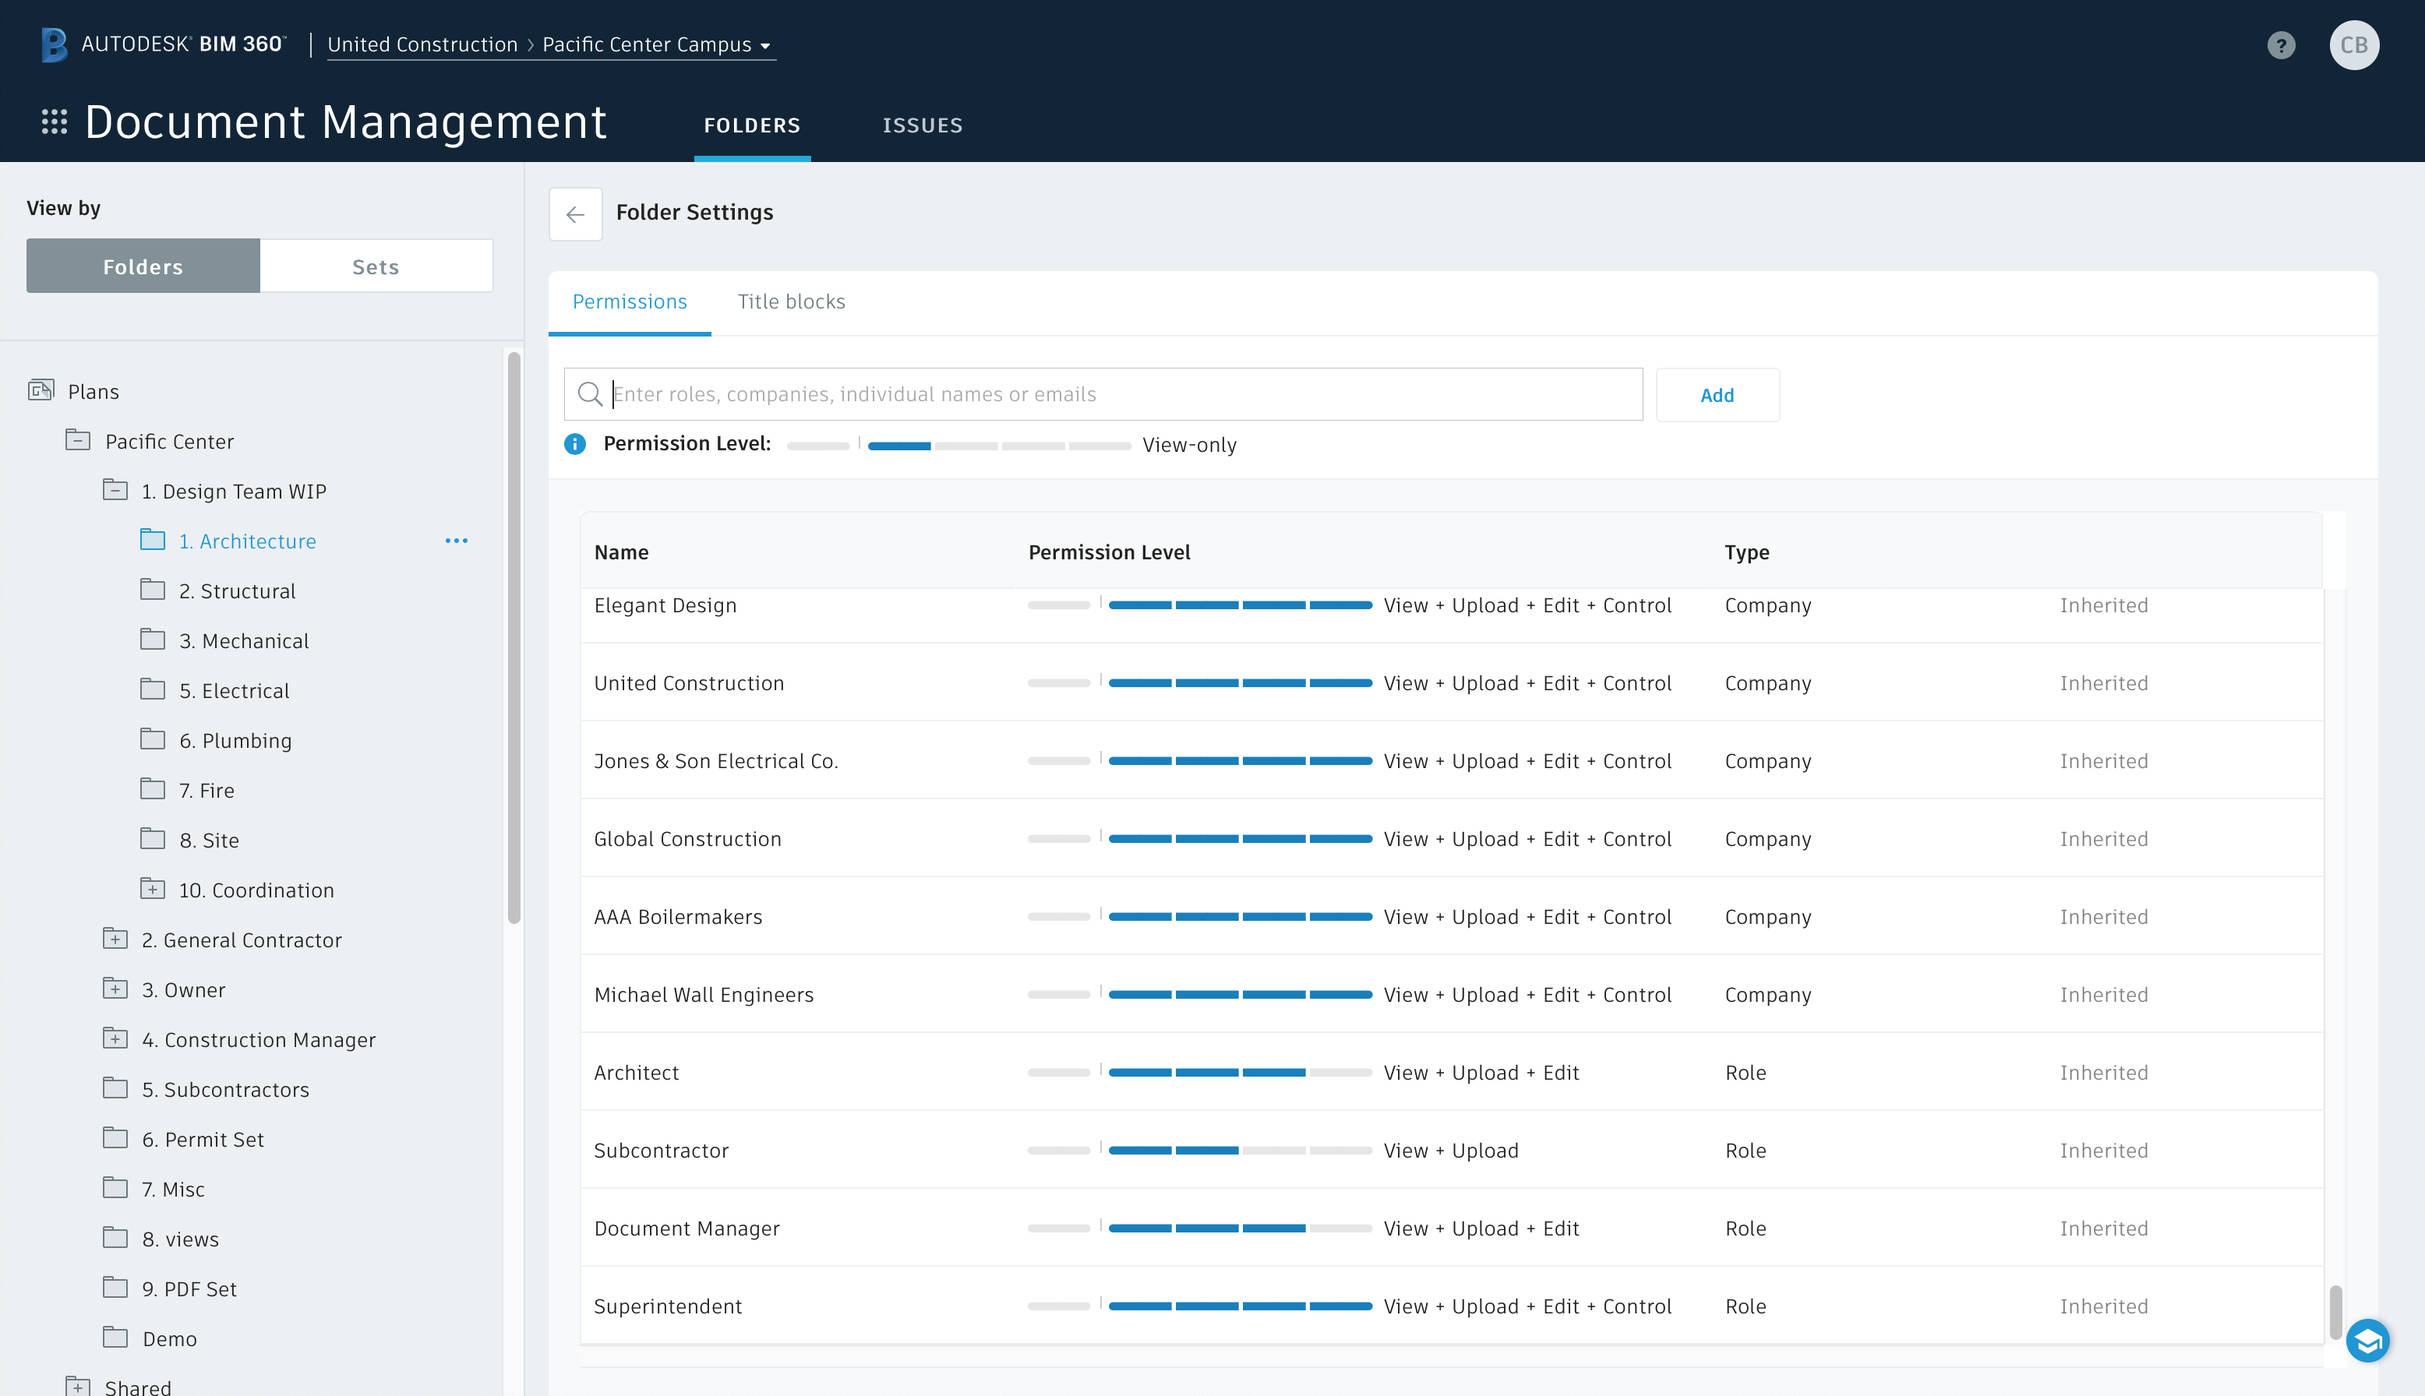Screen dimensions: 2425x1396
Task: Switch to the Title blocks tab
Action: click(791, 301)
